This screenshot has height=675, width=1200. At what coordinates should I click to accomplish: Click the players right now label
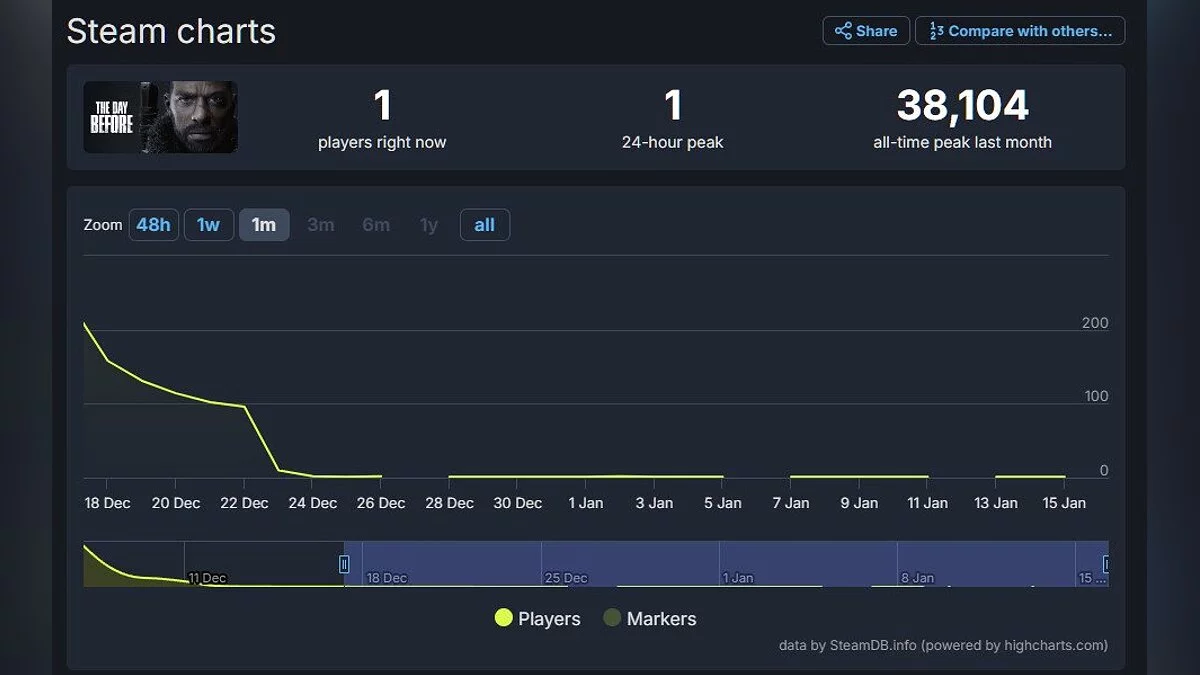382,142
